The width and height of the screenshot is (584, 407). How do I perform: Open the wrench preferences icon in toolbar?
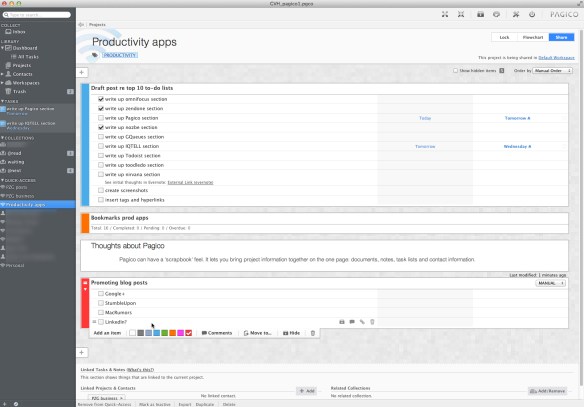516,14
